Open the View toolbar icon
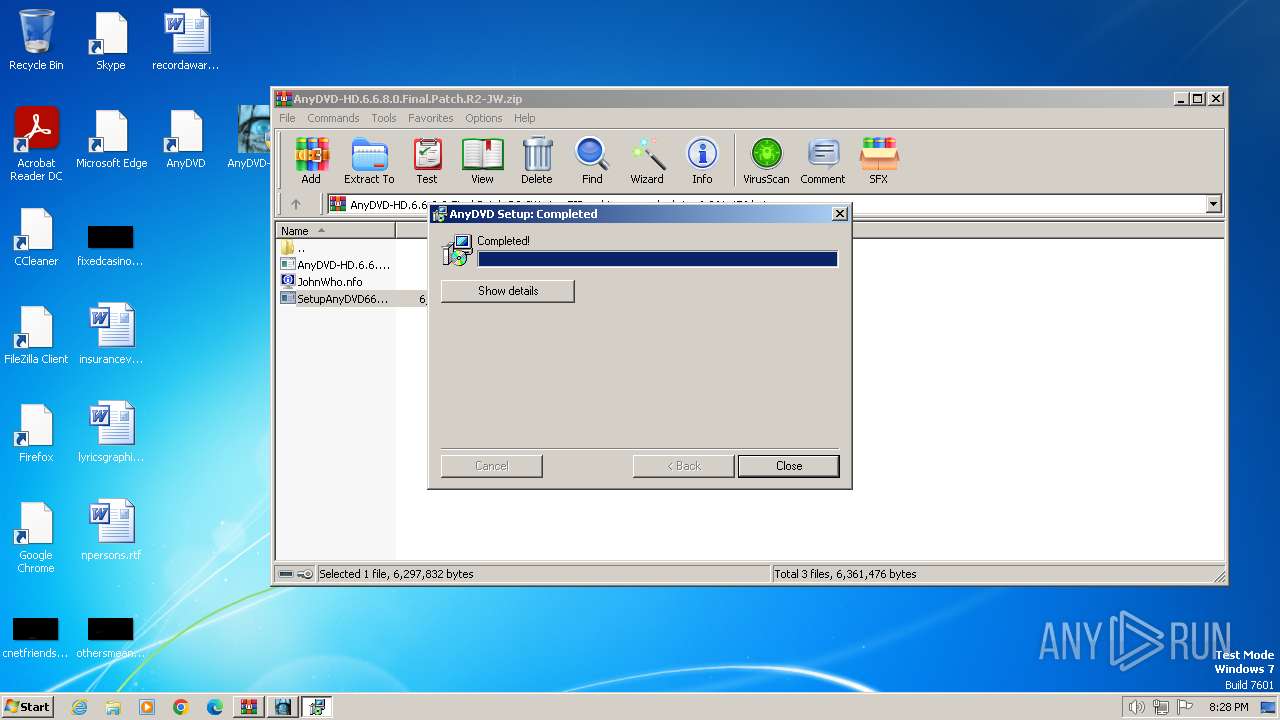 482,161
